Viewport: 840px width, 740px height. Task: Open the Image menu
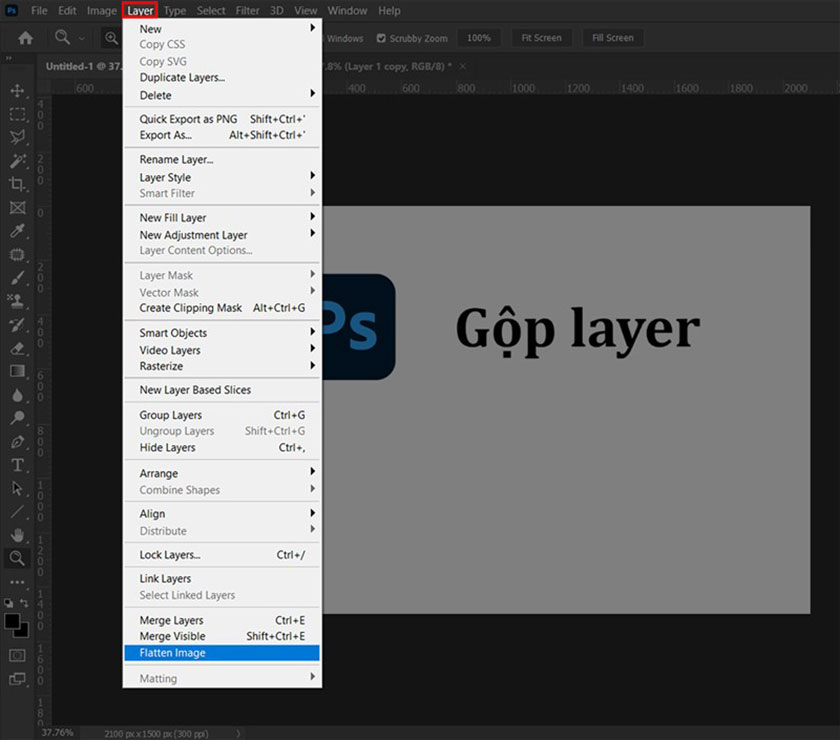[x=101, y=11]
